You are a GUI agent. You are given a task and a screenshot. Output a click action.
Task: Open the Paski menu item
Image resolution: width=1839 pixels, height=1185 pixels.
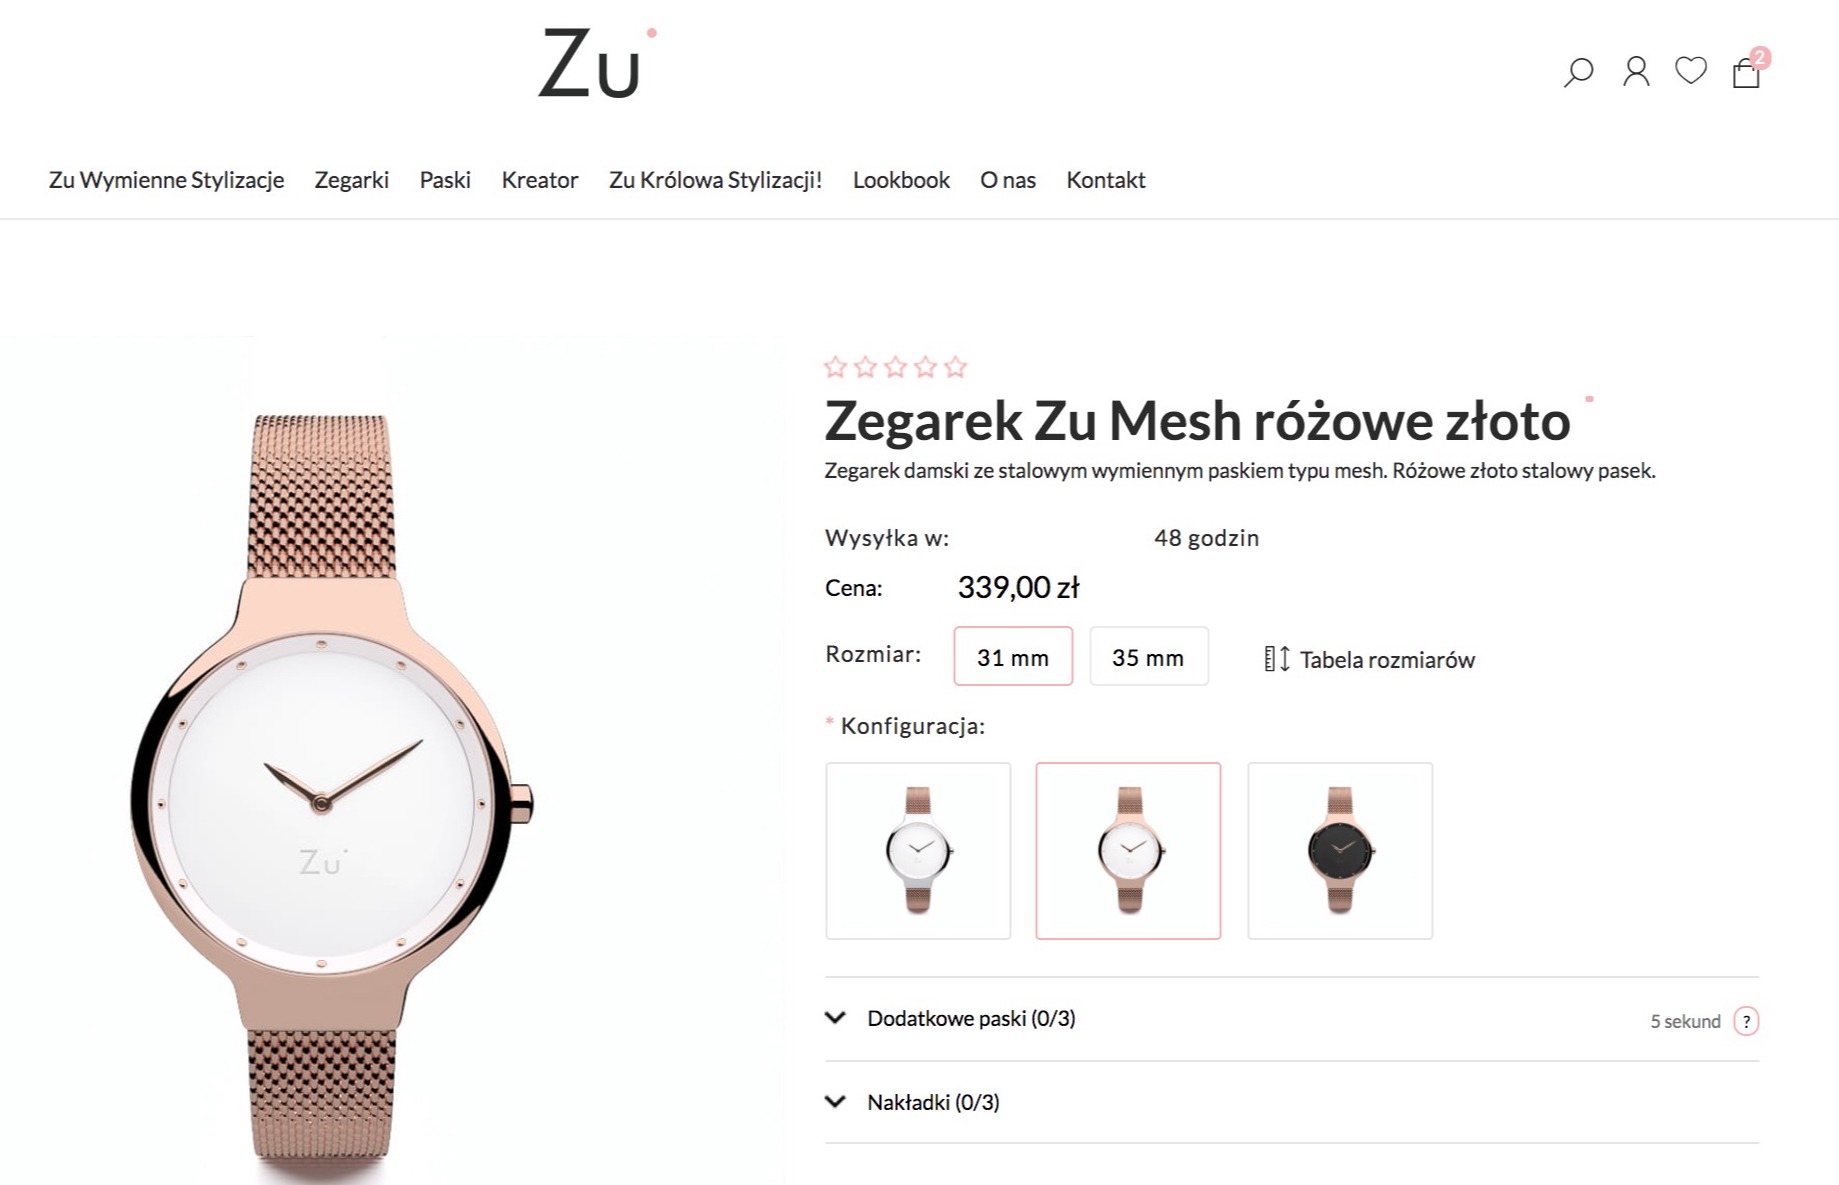pos(445,180)
